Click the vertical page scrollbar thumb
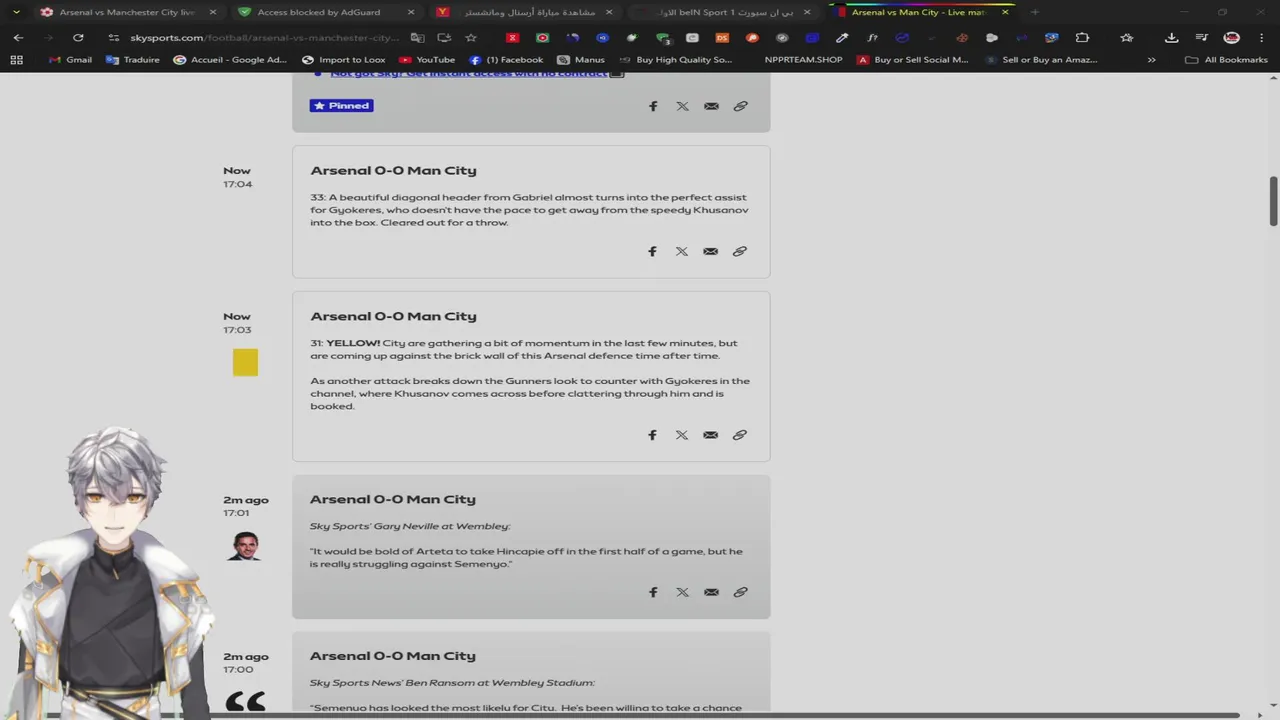 [1273, 201]
